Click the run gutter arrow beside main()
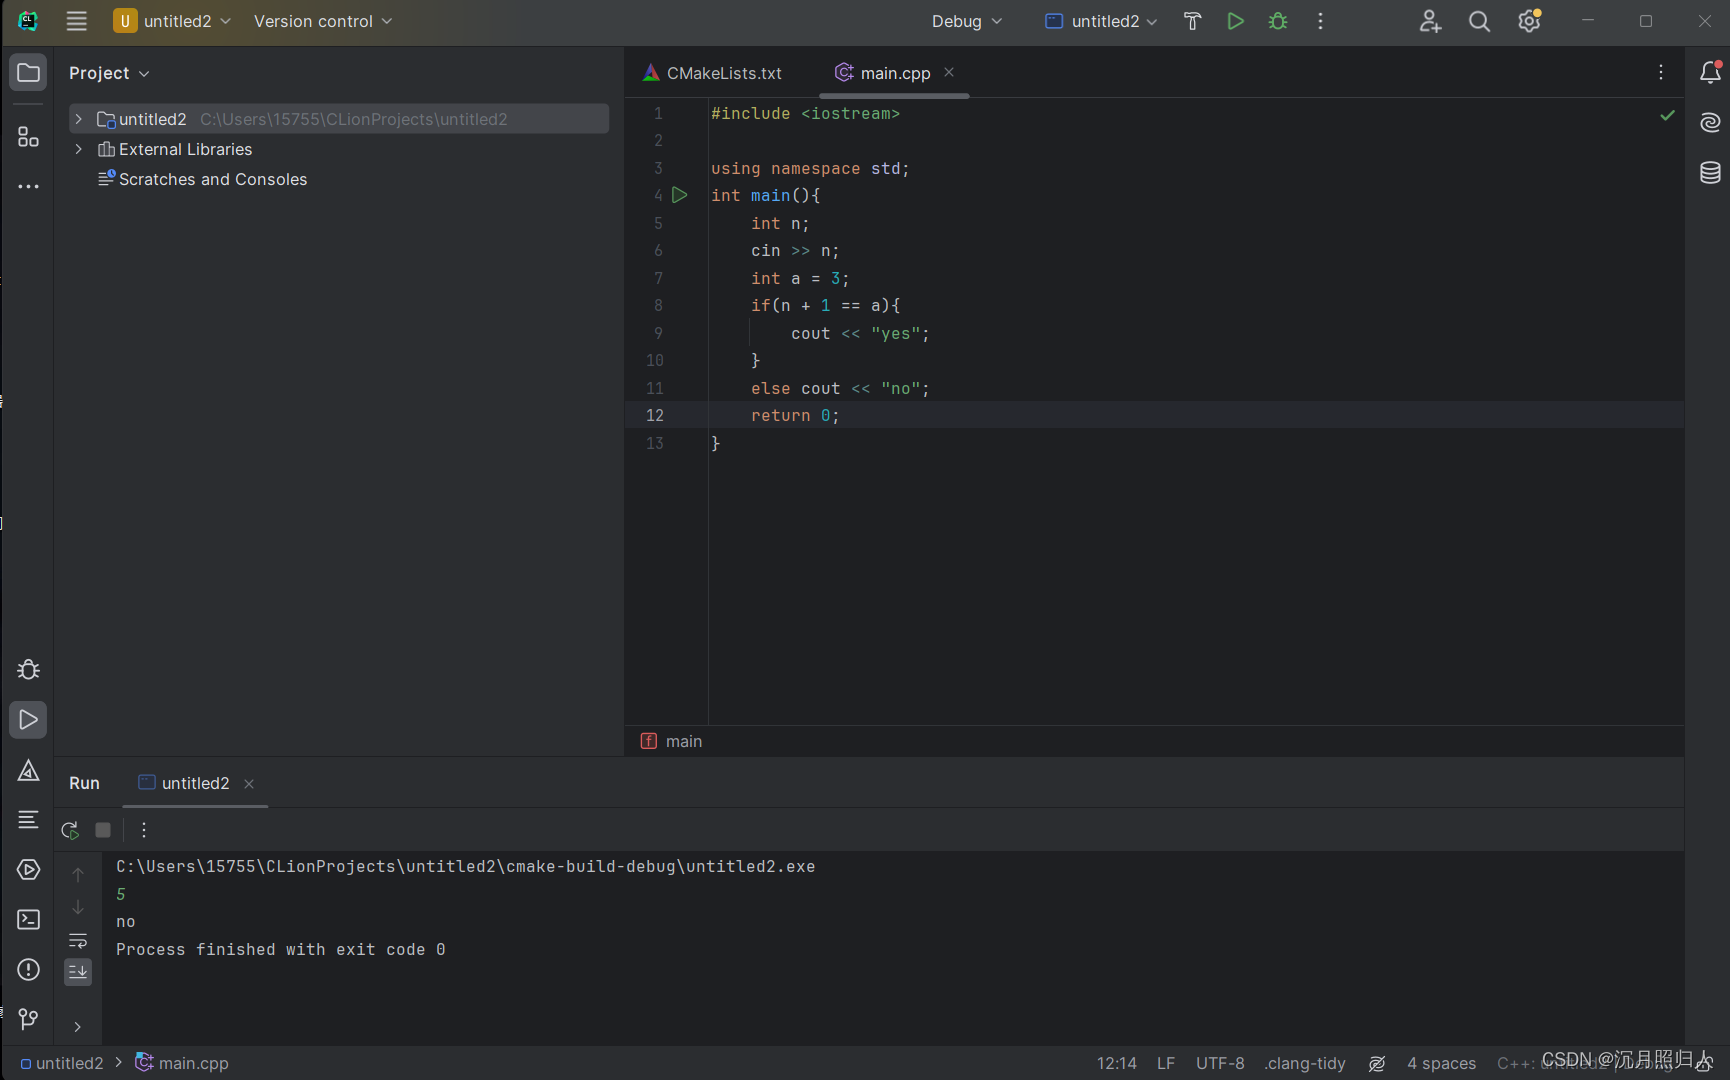This screenshot has height=1080, width=1730. pyautogui.click(x=680, y=195)
